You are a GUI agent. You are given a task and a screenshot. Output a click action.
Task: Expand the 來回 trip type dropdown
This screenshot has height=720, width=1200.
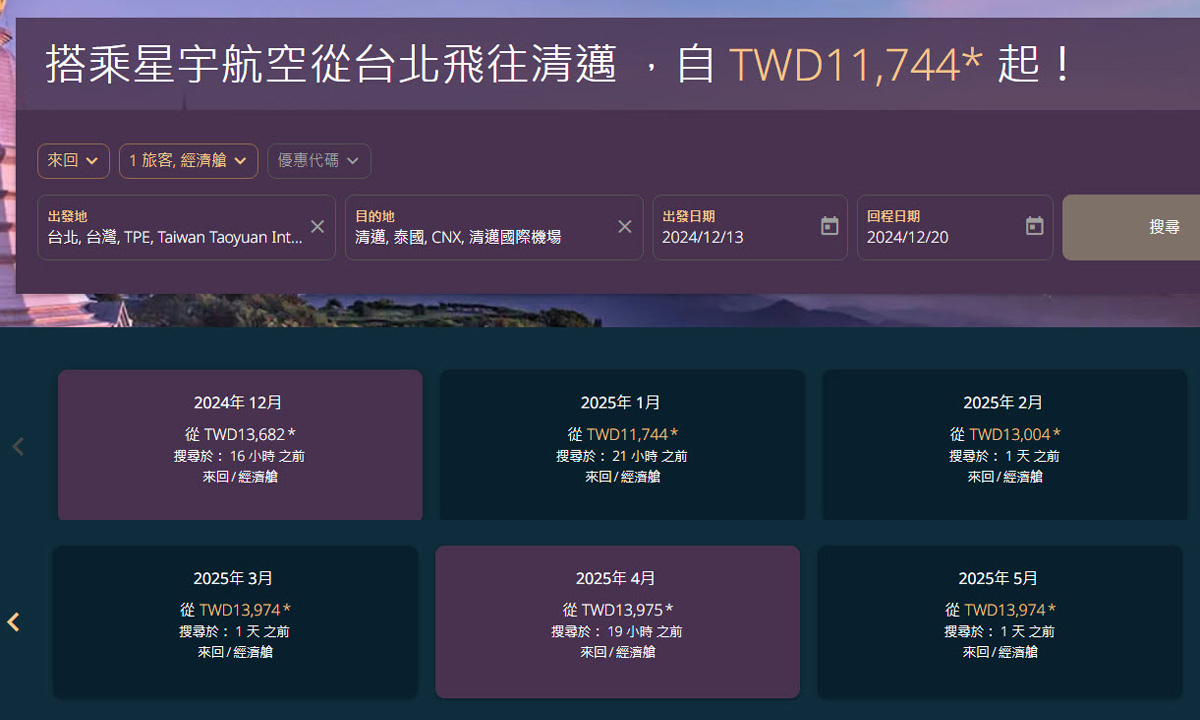click(x=73, y=160)
